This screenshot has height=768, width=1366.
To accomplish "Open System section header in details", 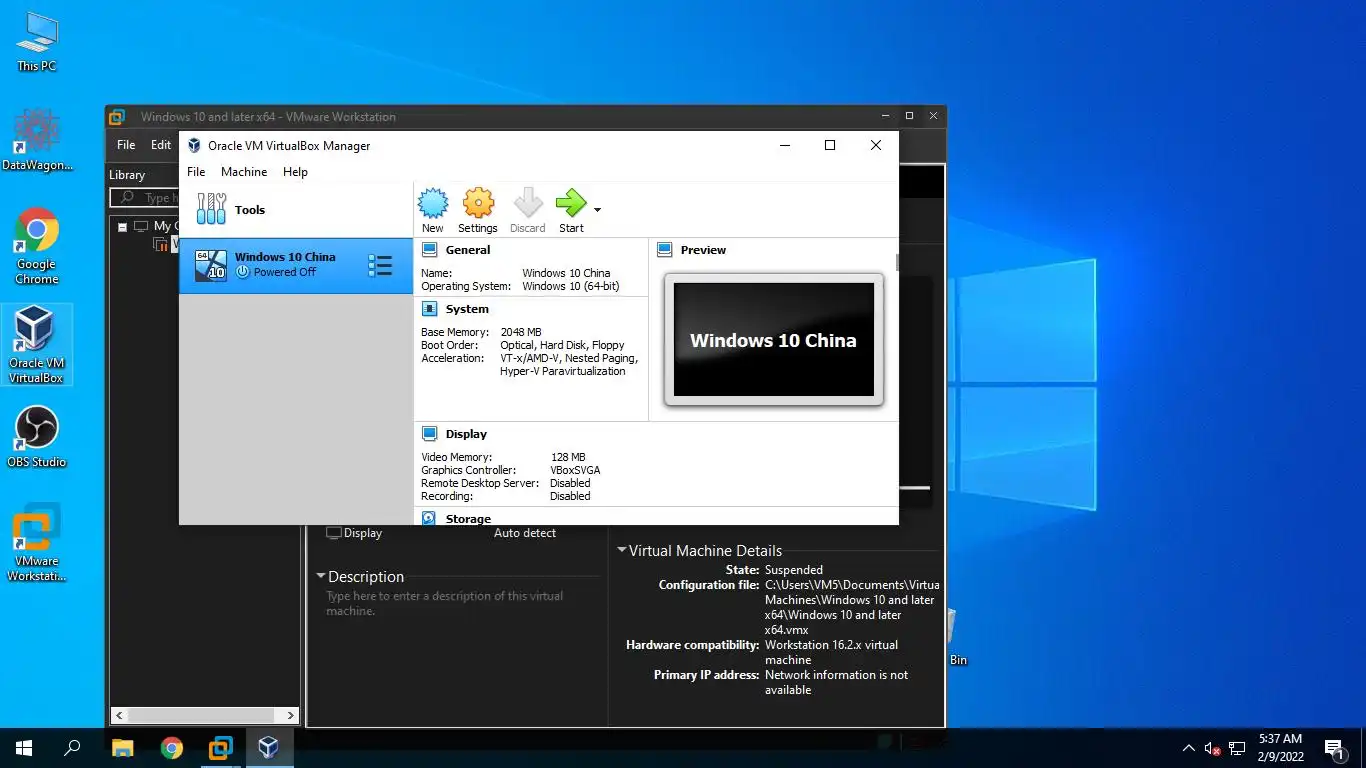I will 467,309.
